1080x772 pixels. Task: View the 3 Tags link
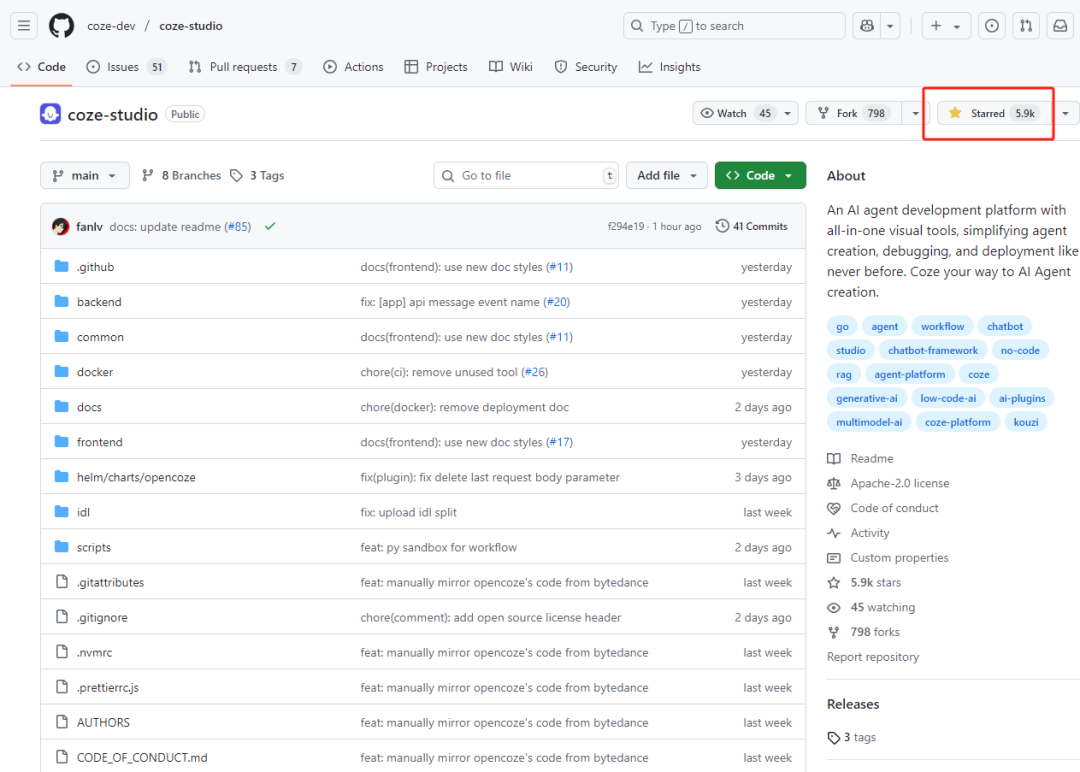[x=258, y=176]
